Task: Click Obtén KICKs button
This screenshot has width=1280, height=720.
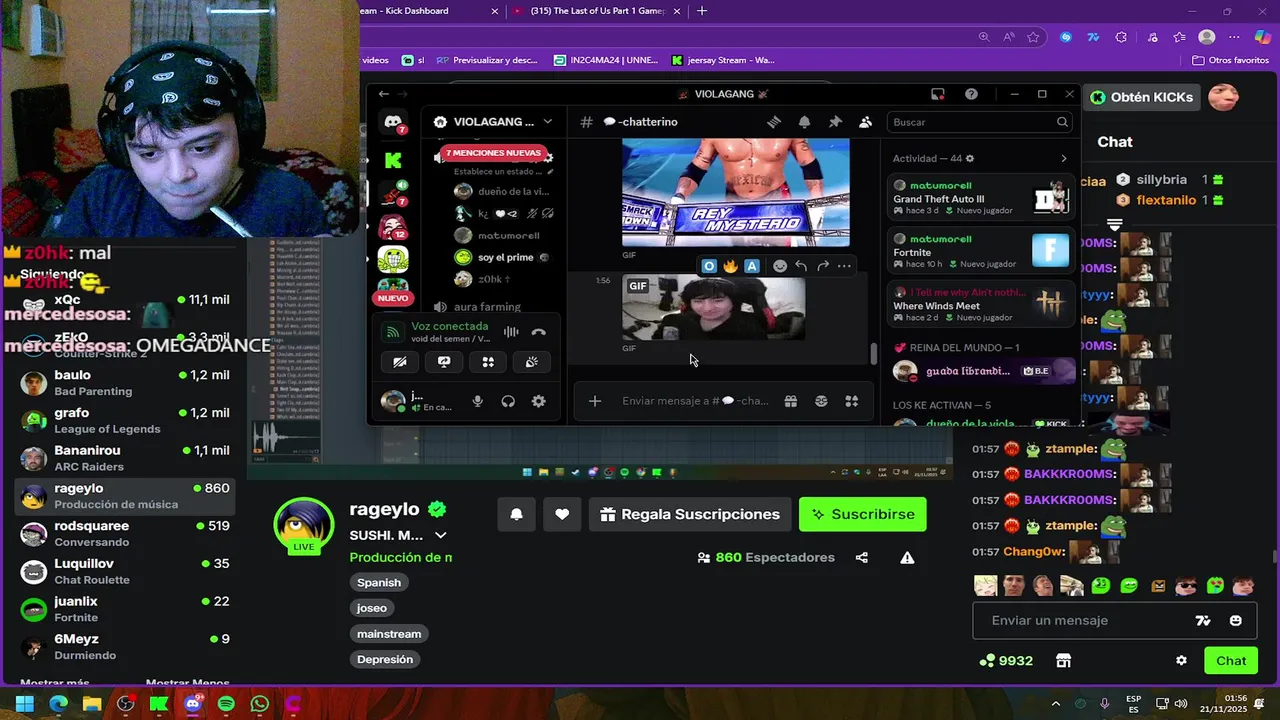Action: (x=1142, y=97)
